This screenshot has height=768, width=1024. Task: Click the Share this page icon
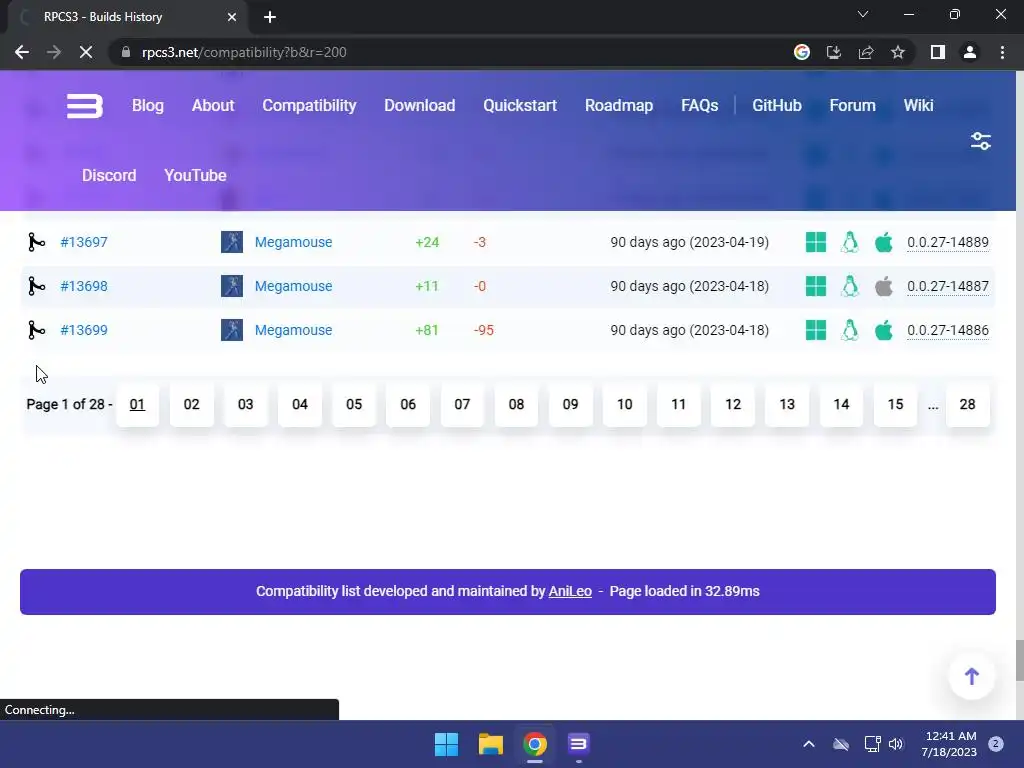point(866,52)
